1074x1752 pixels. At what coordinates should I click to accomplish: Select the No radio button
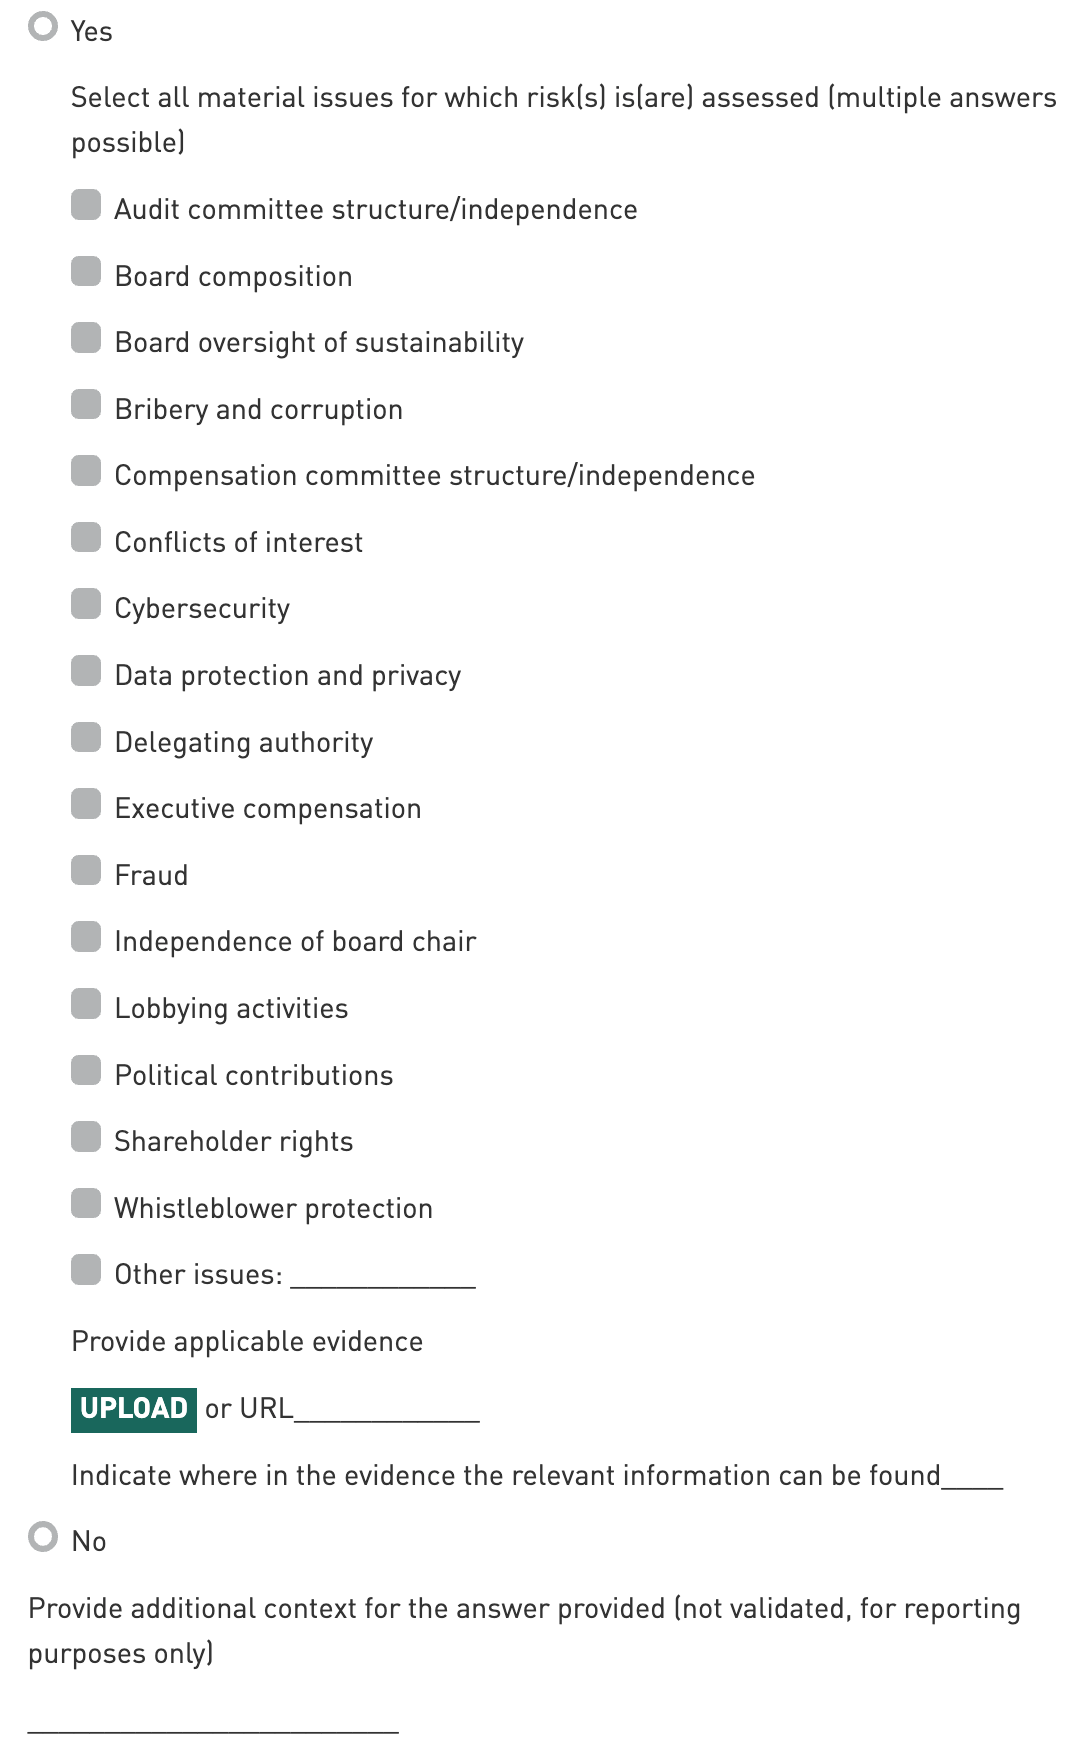(x=43, y=1536)
